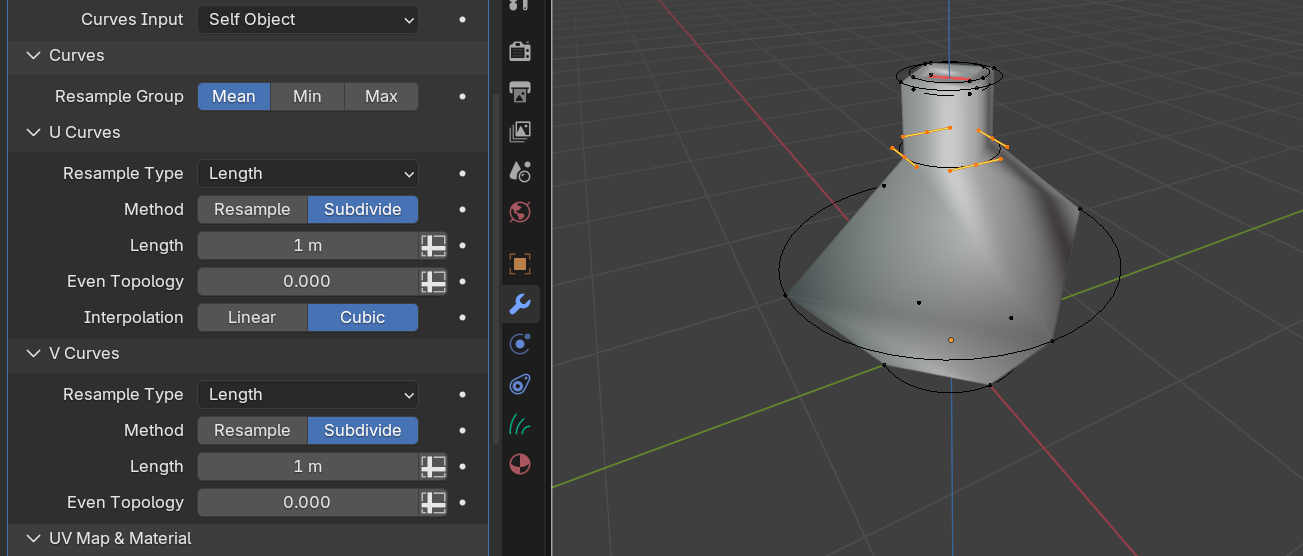
Task: Set Interpolation to Linear
Action: 252,317
